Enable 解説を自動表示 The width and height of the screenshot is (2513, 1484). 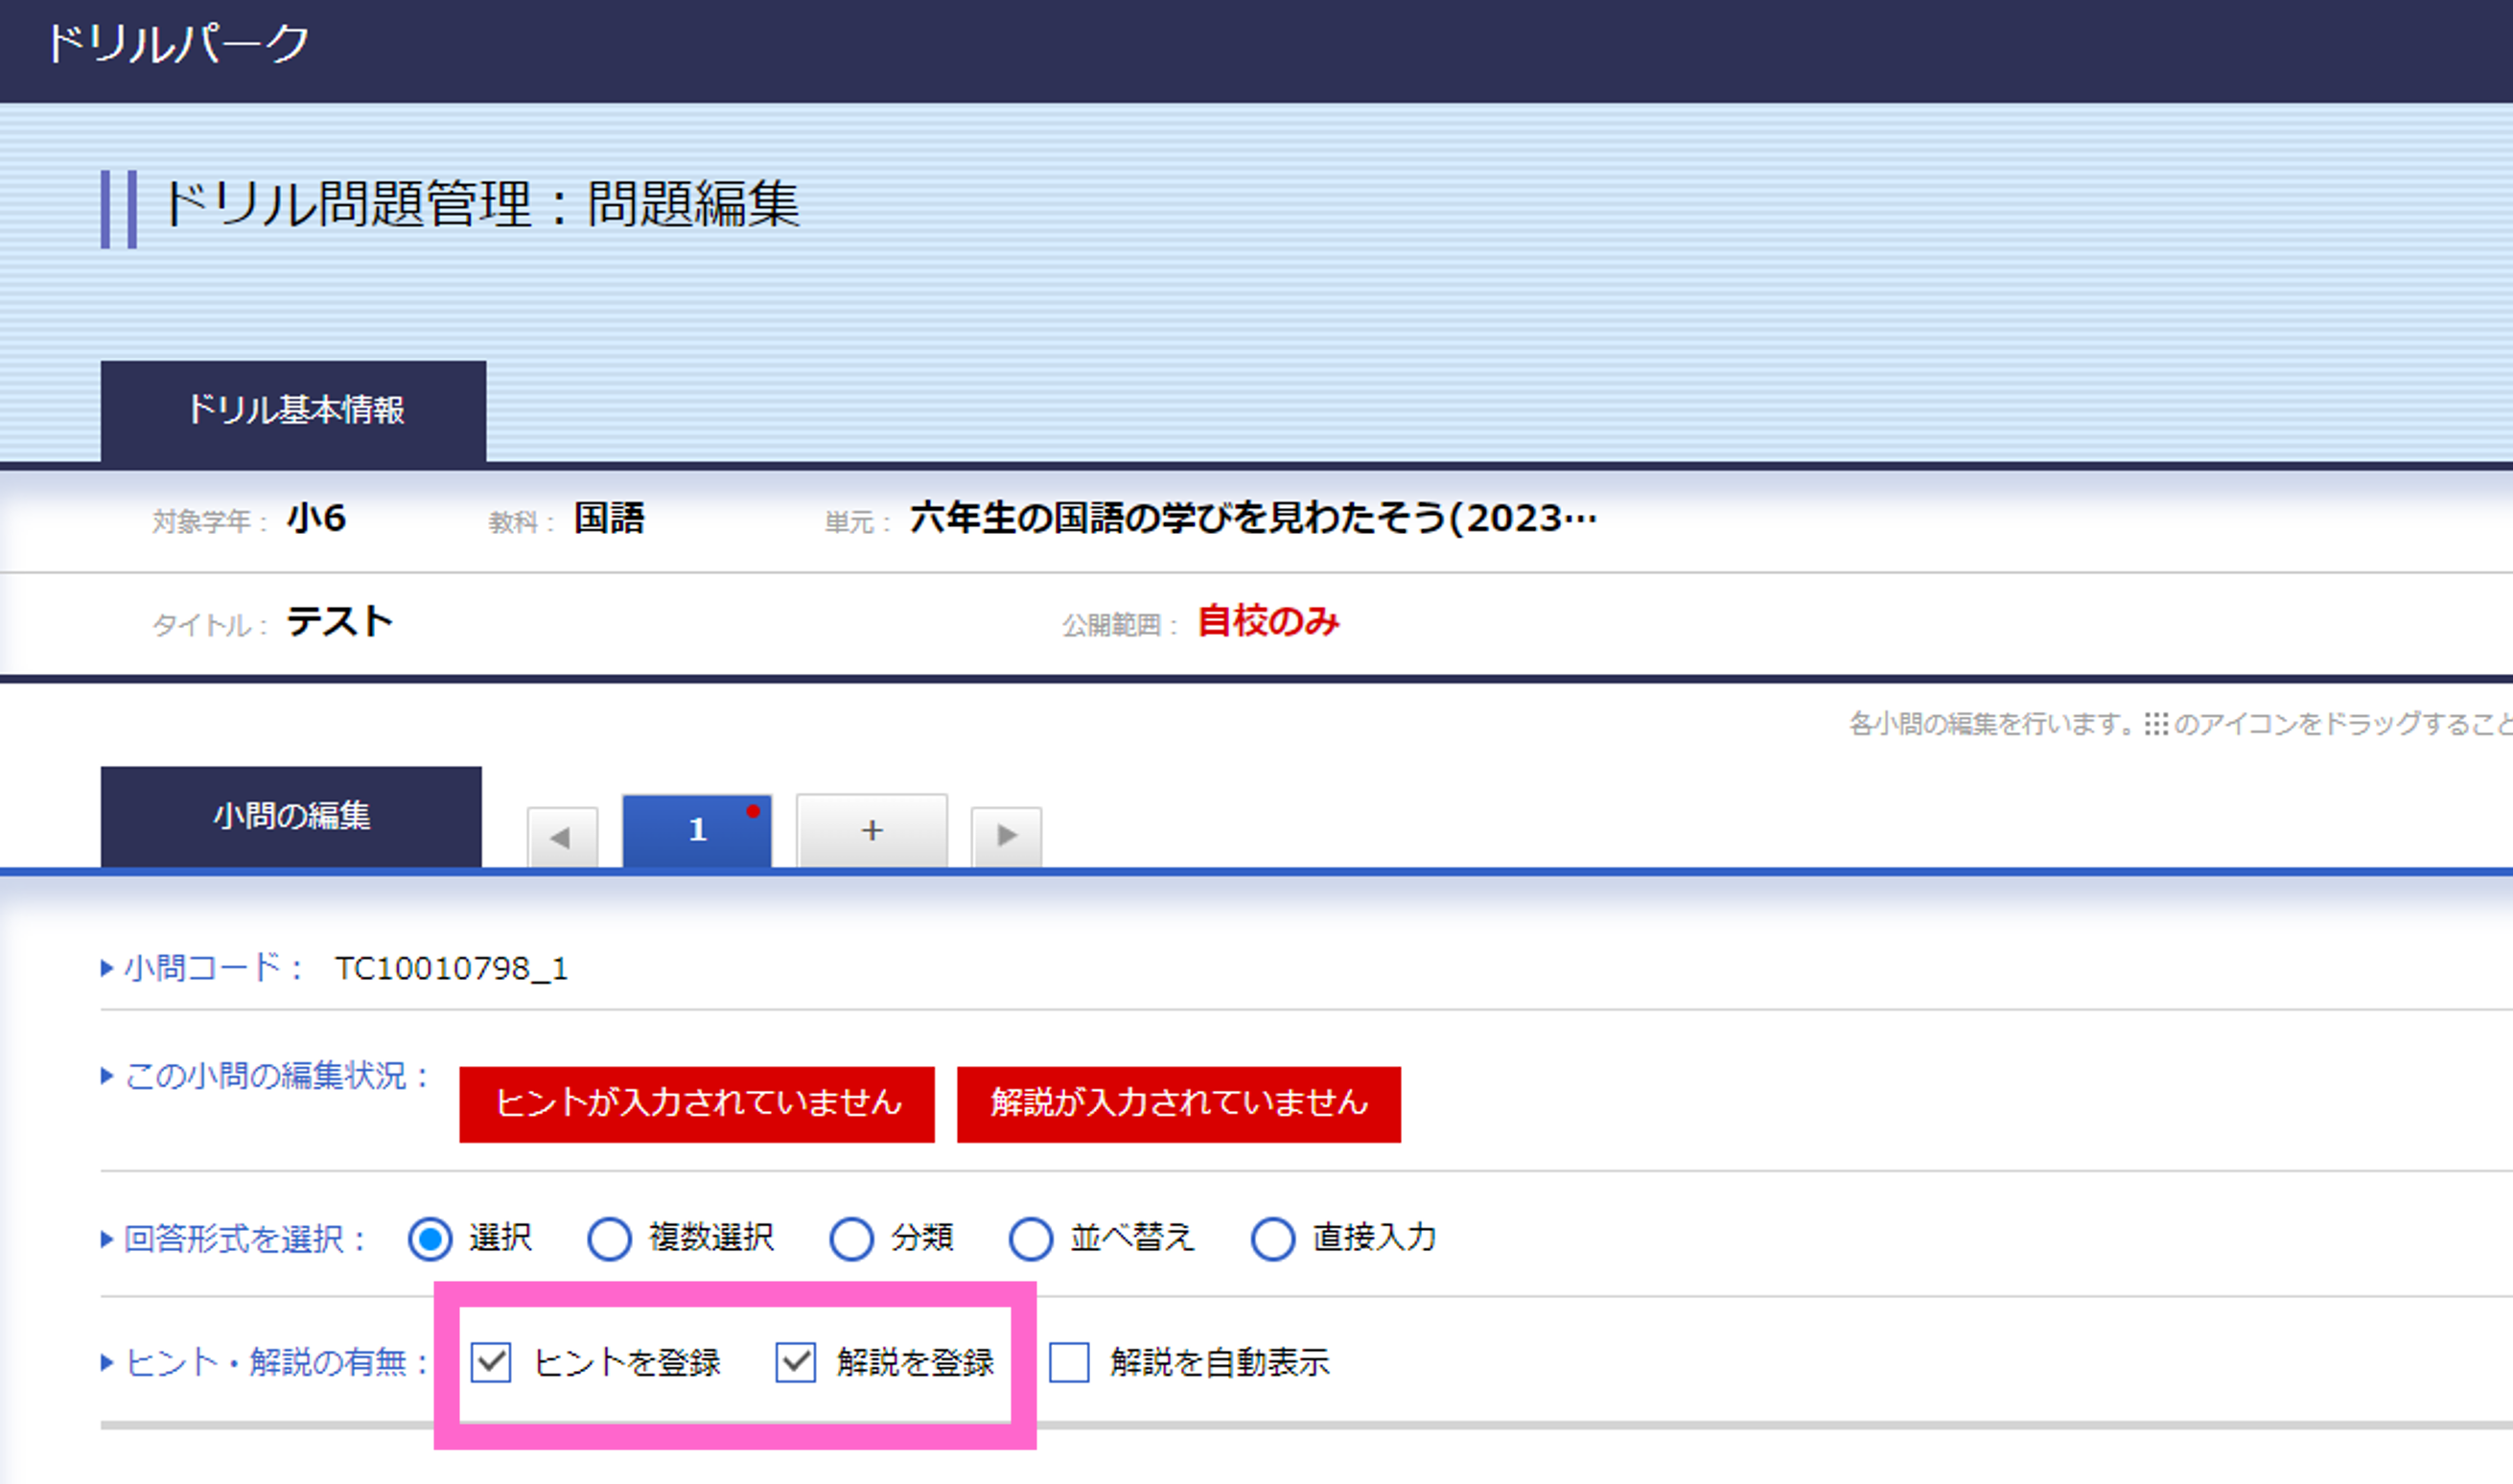coord(1068,1362)
